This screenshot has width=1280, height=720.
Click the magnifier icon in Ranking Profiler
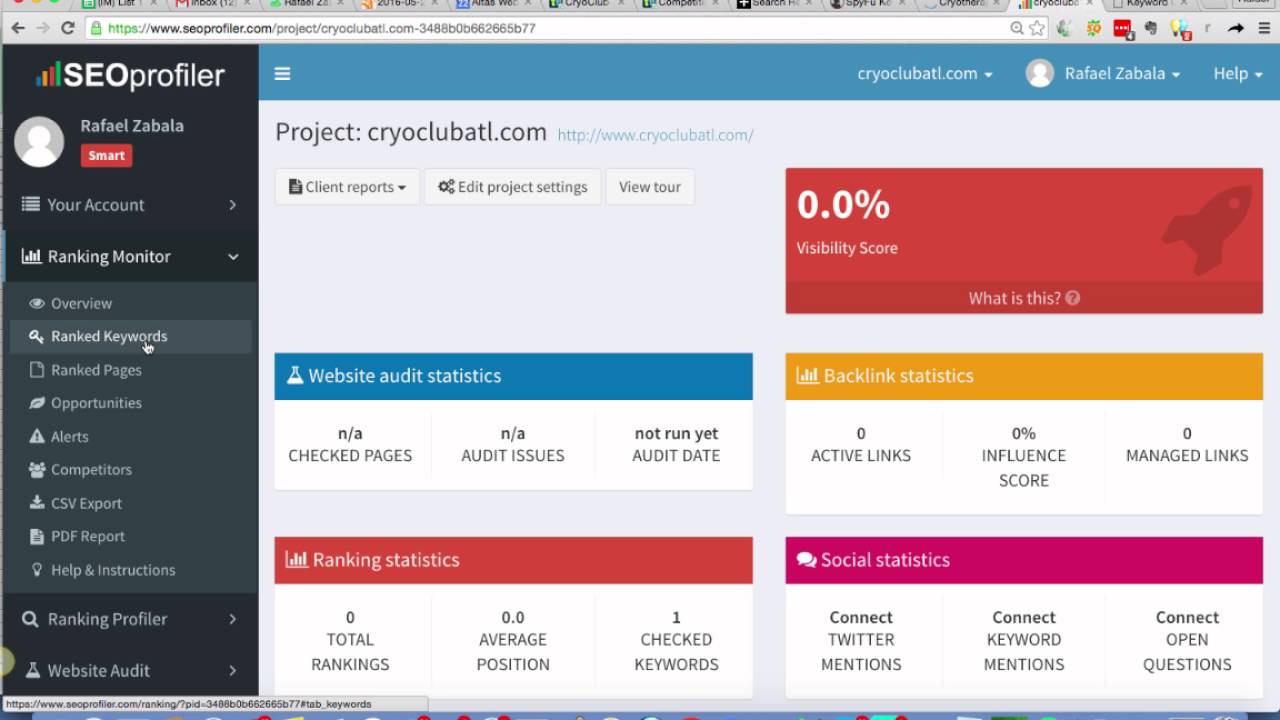pos(31,619)
